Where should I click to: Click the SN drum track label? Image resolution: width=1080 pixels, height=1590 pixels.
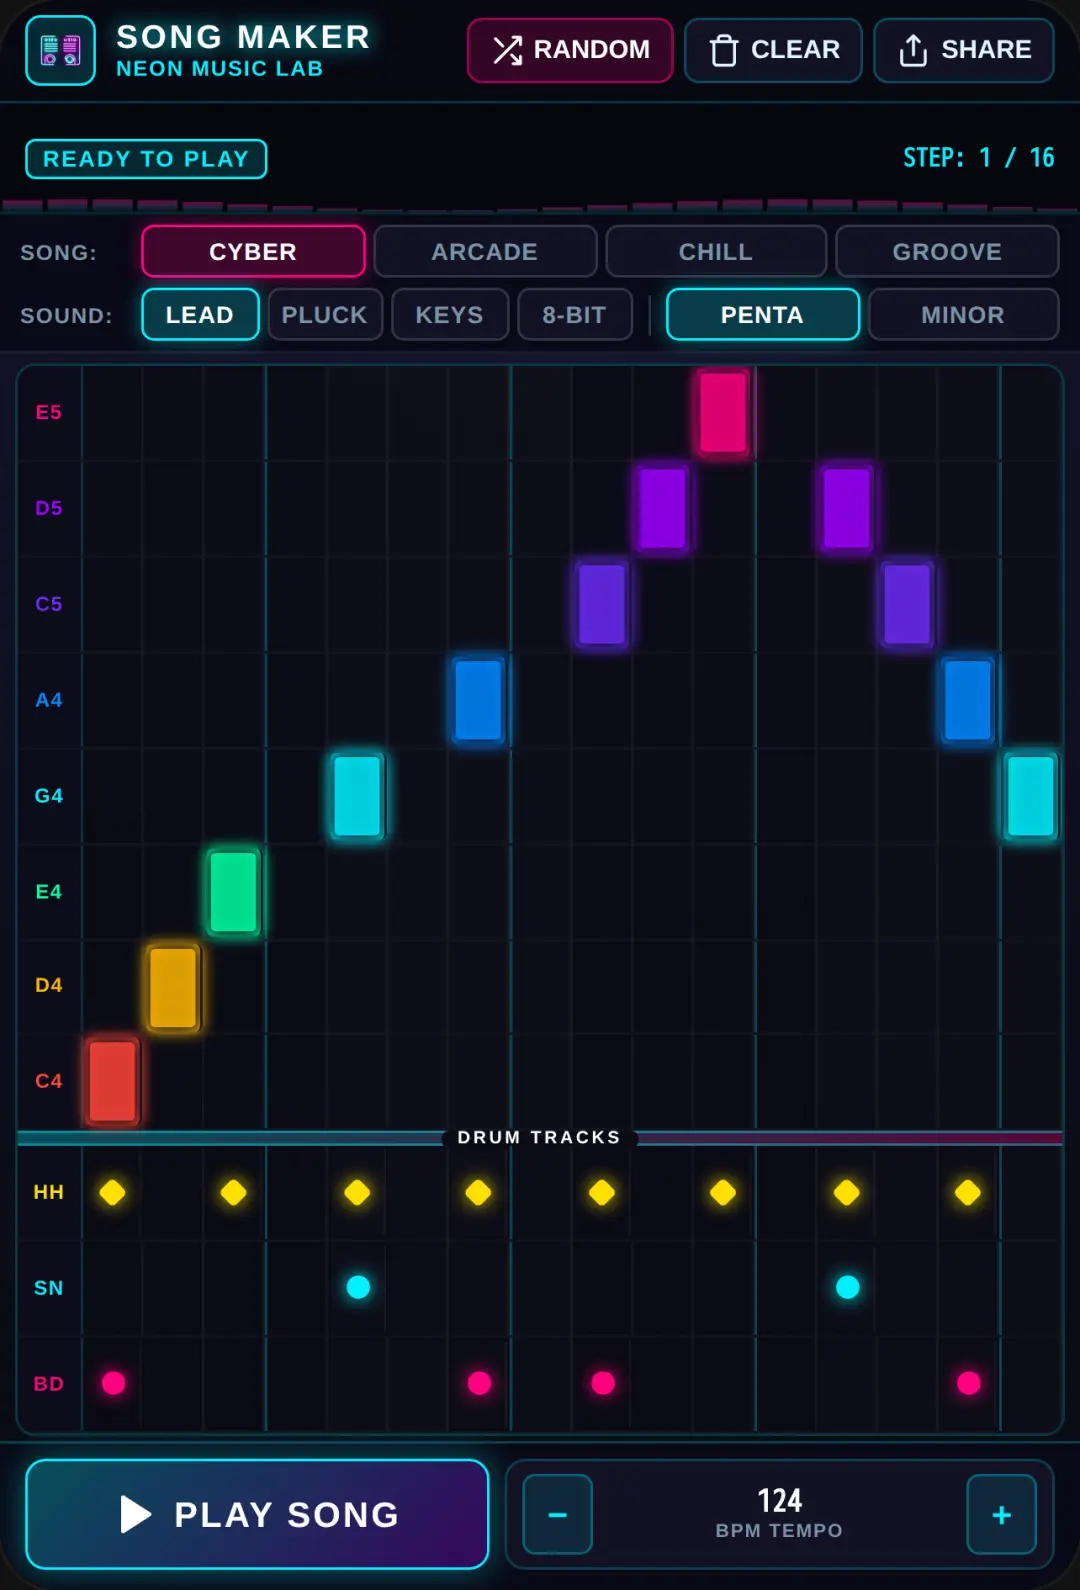(49, 1288)
